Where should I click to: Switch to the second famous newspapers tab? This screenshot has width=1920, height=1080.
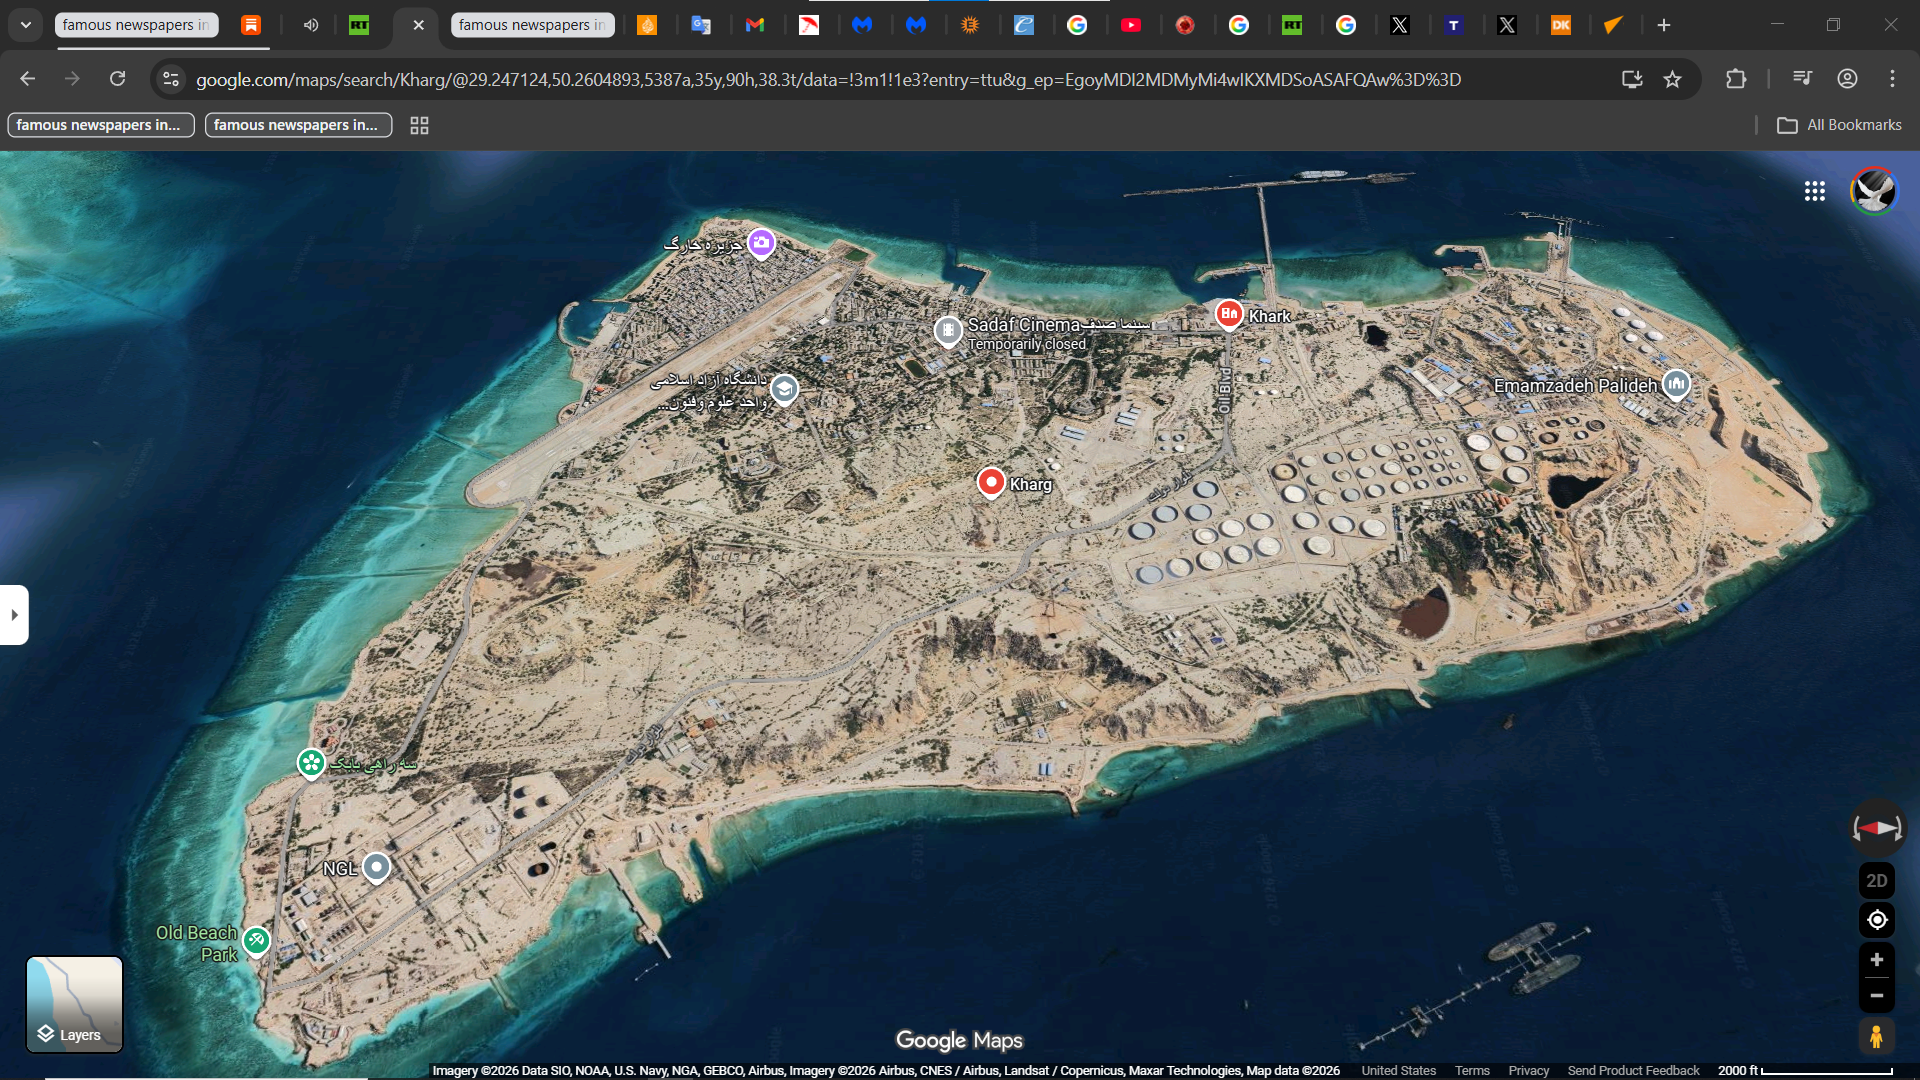[x=531, y=25]
